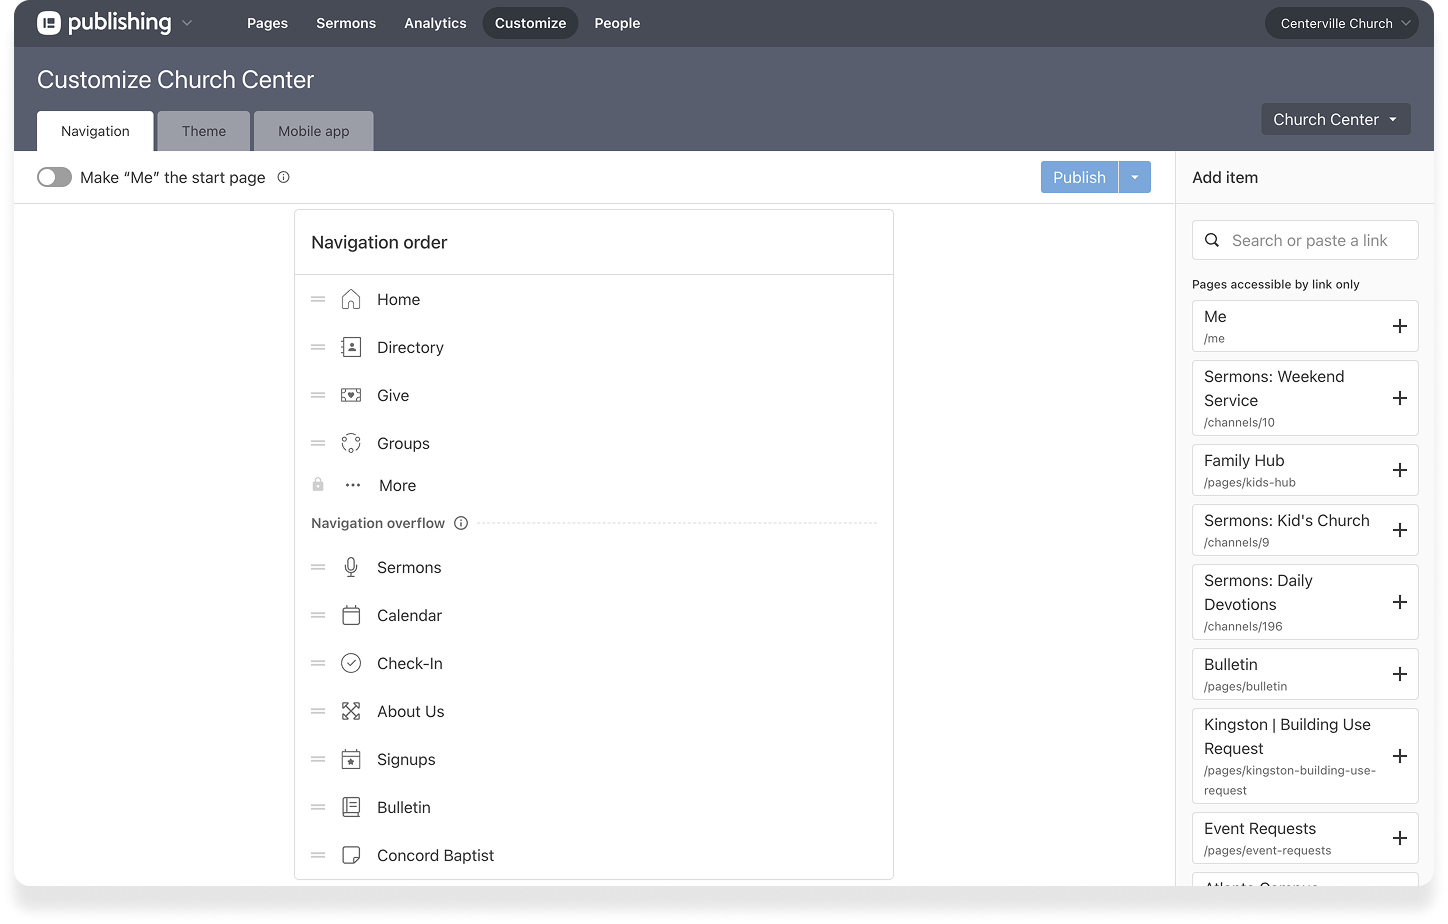Toggle Make "Me" the start page switch

(x=55, y=178)
